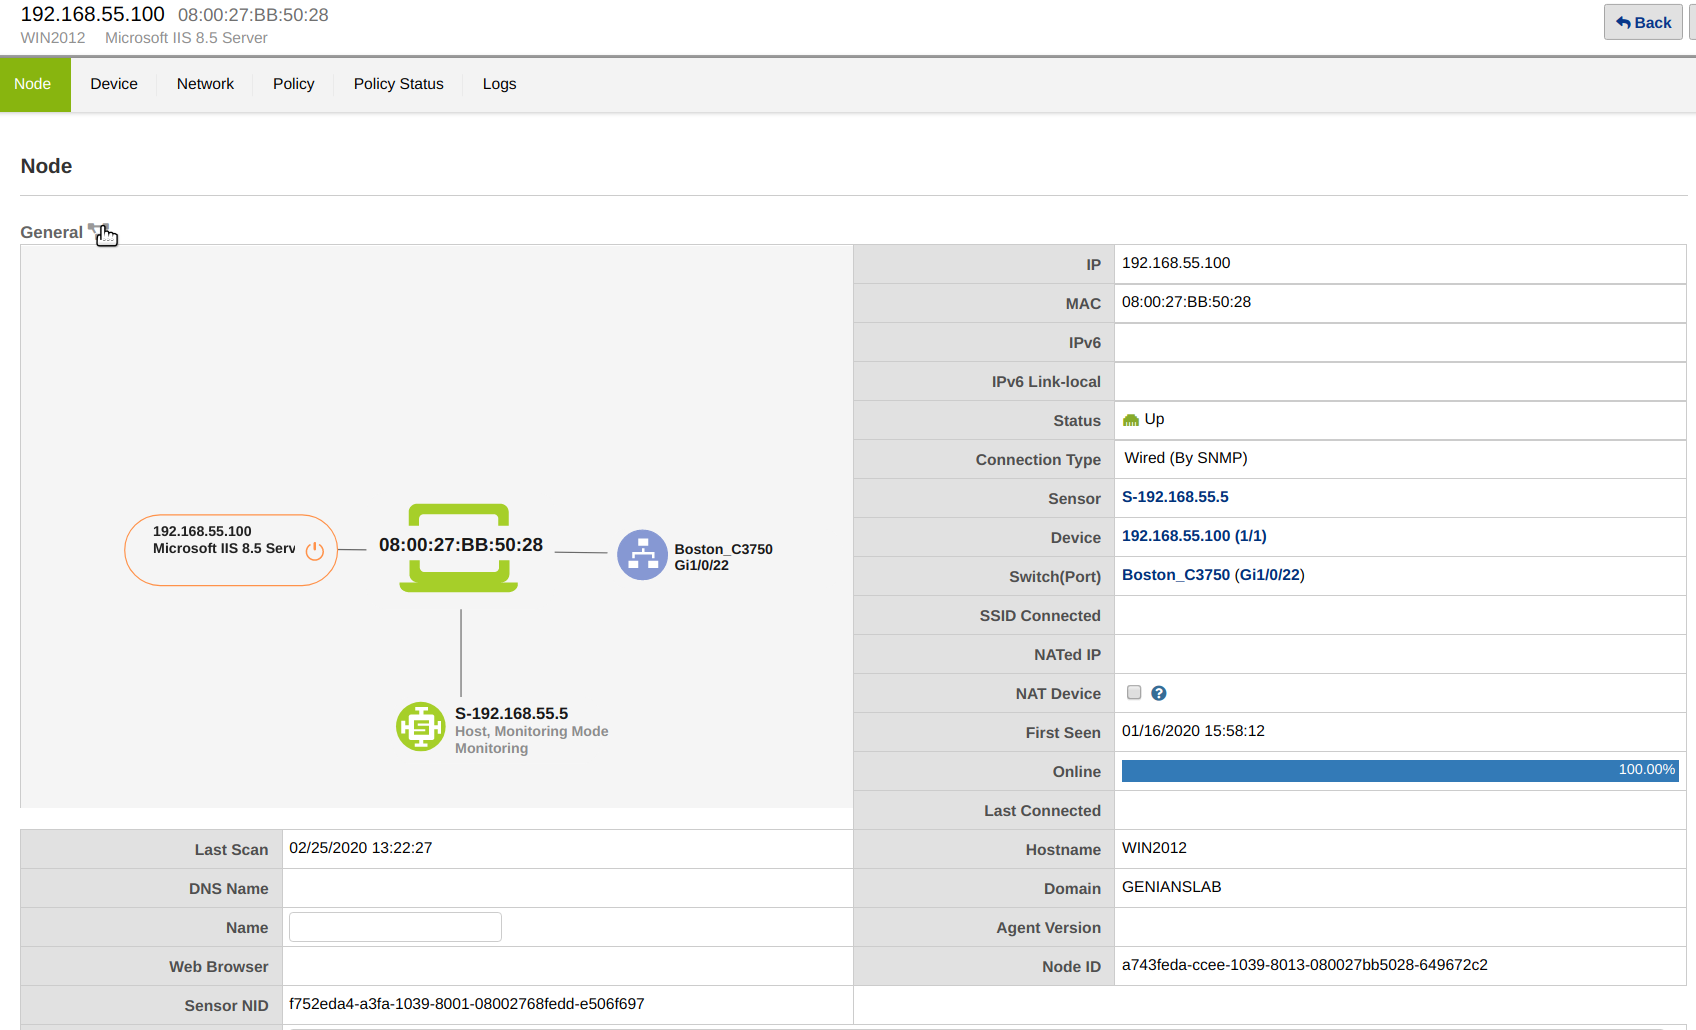The width and height of the screenshot is (1696, 1030).
Task: Focus the Name input field
Action: tap(395, 927)
